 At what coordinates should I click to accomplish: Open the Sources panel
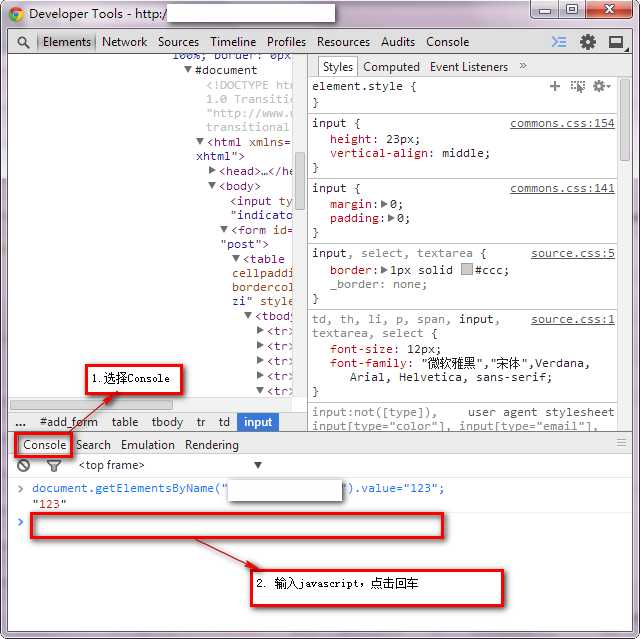pyautogui.click(x=178, y=42)
